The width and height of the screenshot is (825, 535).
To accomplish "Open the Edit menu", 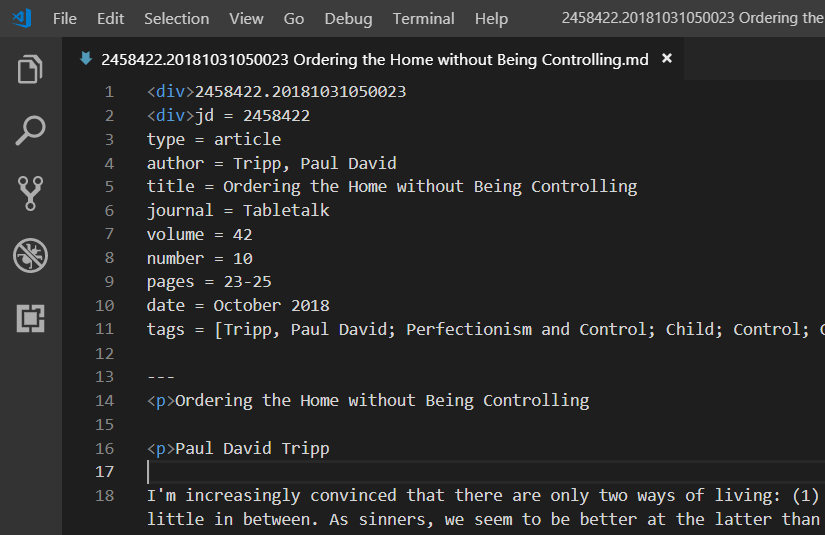I will click(x=110, y=19).
